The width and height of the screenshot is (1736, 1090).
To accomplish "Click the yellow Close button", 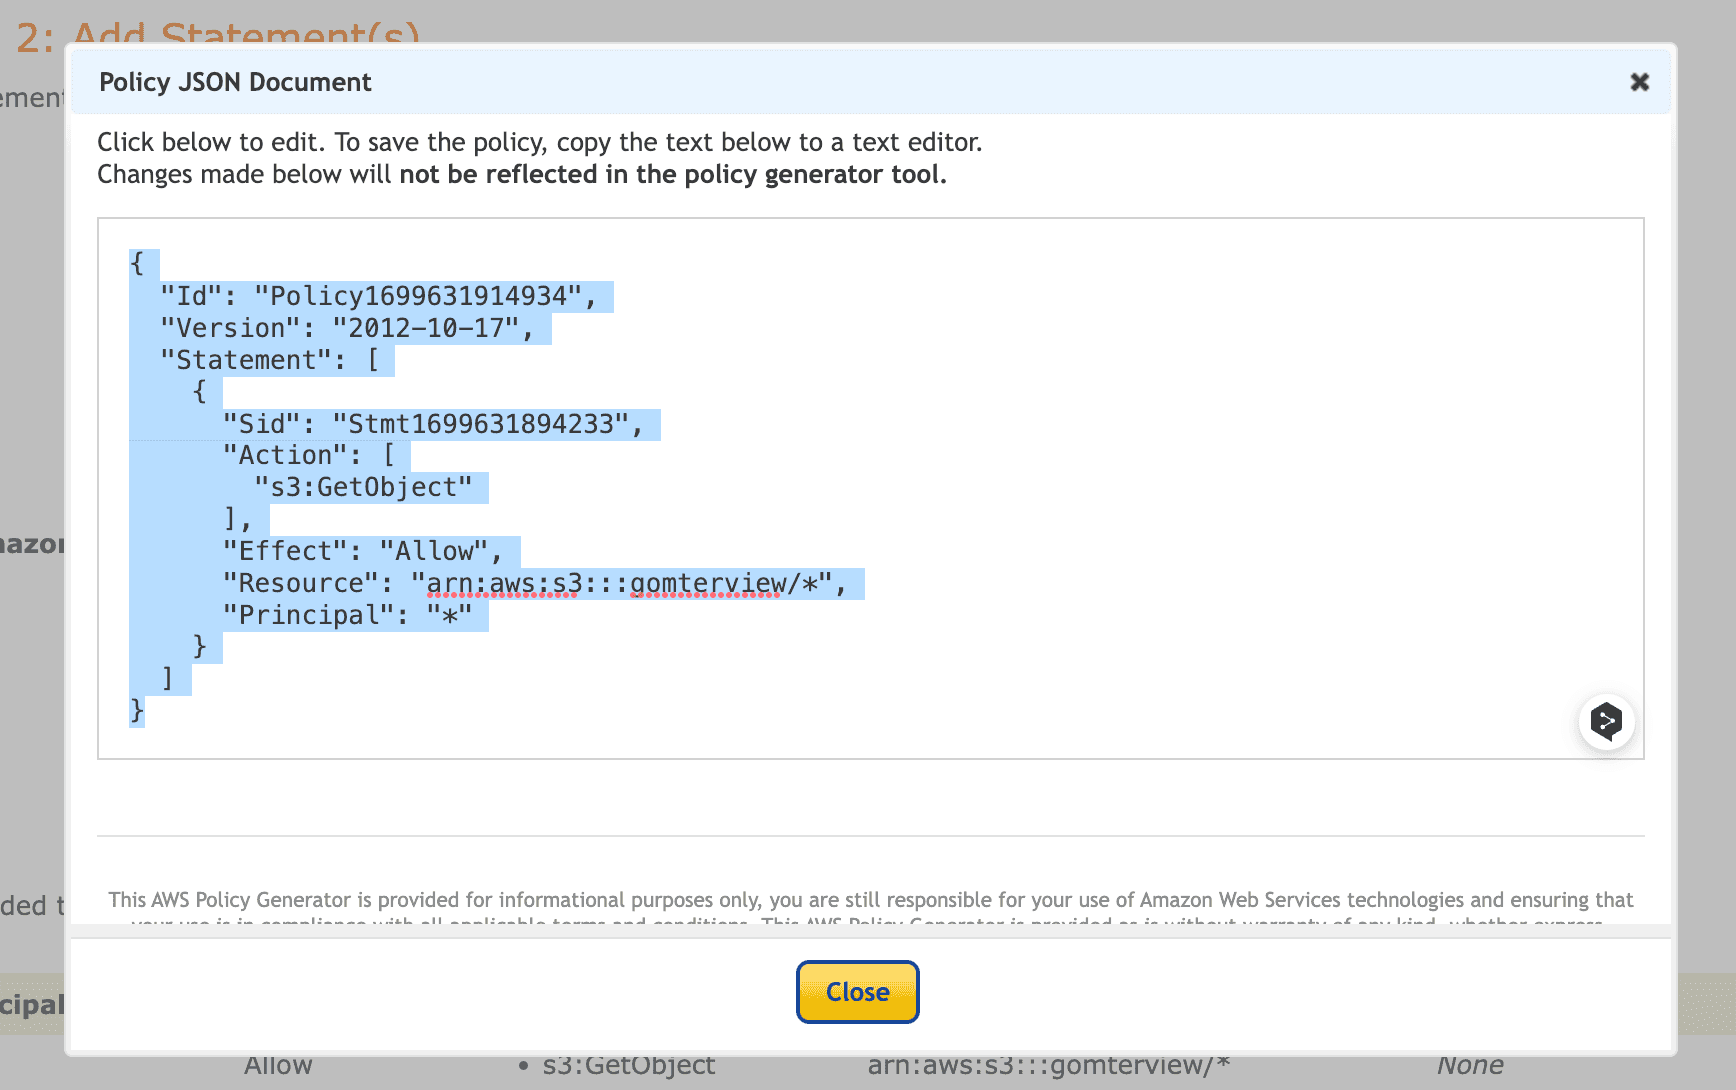I will (x=857, y=992).
